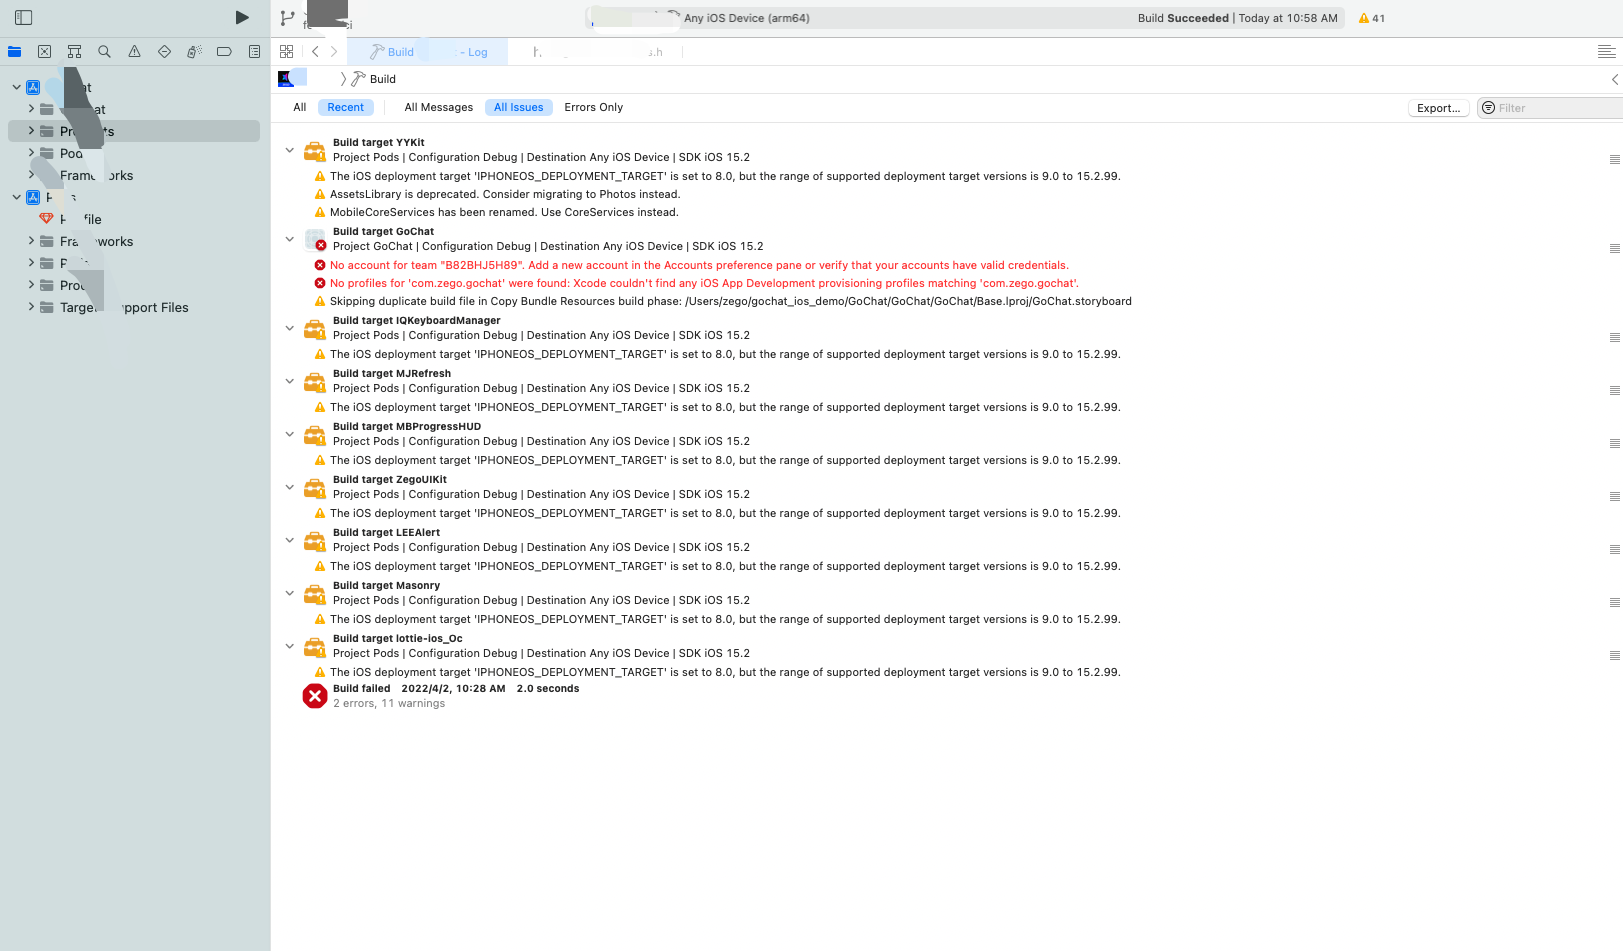Show transcript lines for ZegoUIKit target
This screenshot has width=1623, height=951.
pos(1614,496)
